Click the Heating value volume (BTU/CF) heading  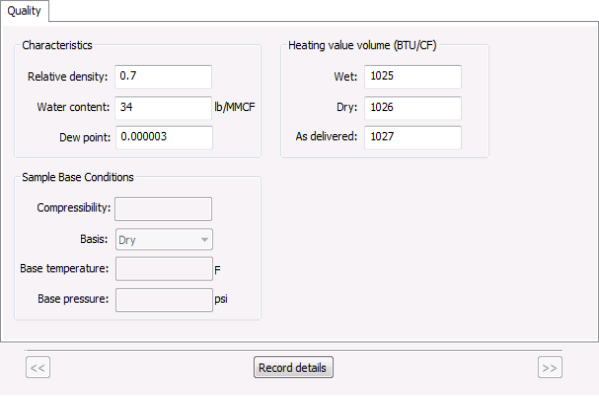pyautogui.click(x=362, y=45)
